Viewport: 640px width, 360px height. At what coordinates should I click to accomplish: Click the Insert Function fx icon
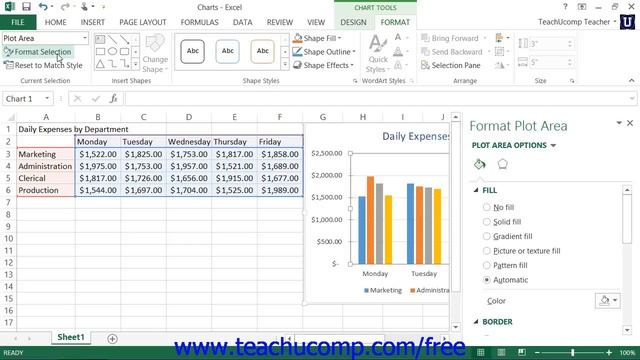[x=113, y=98]
